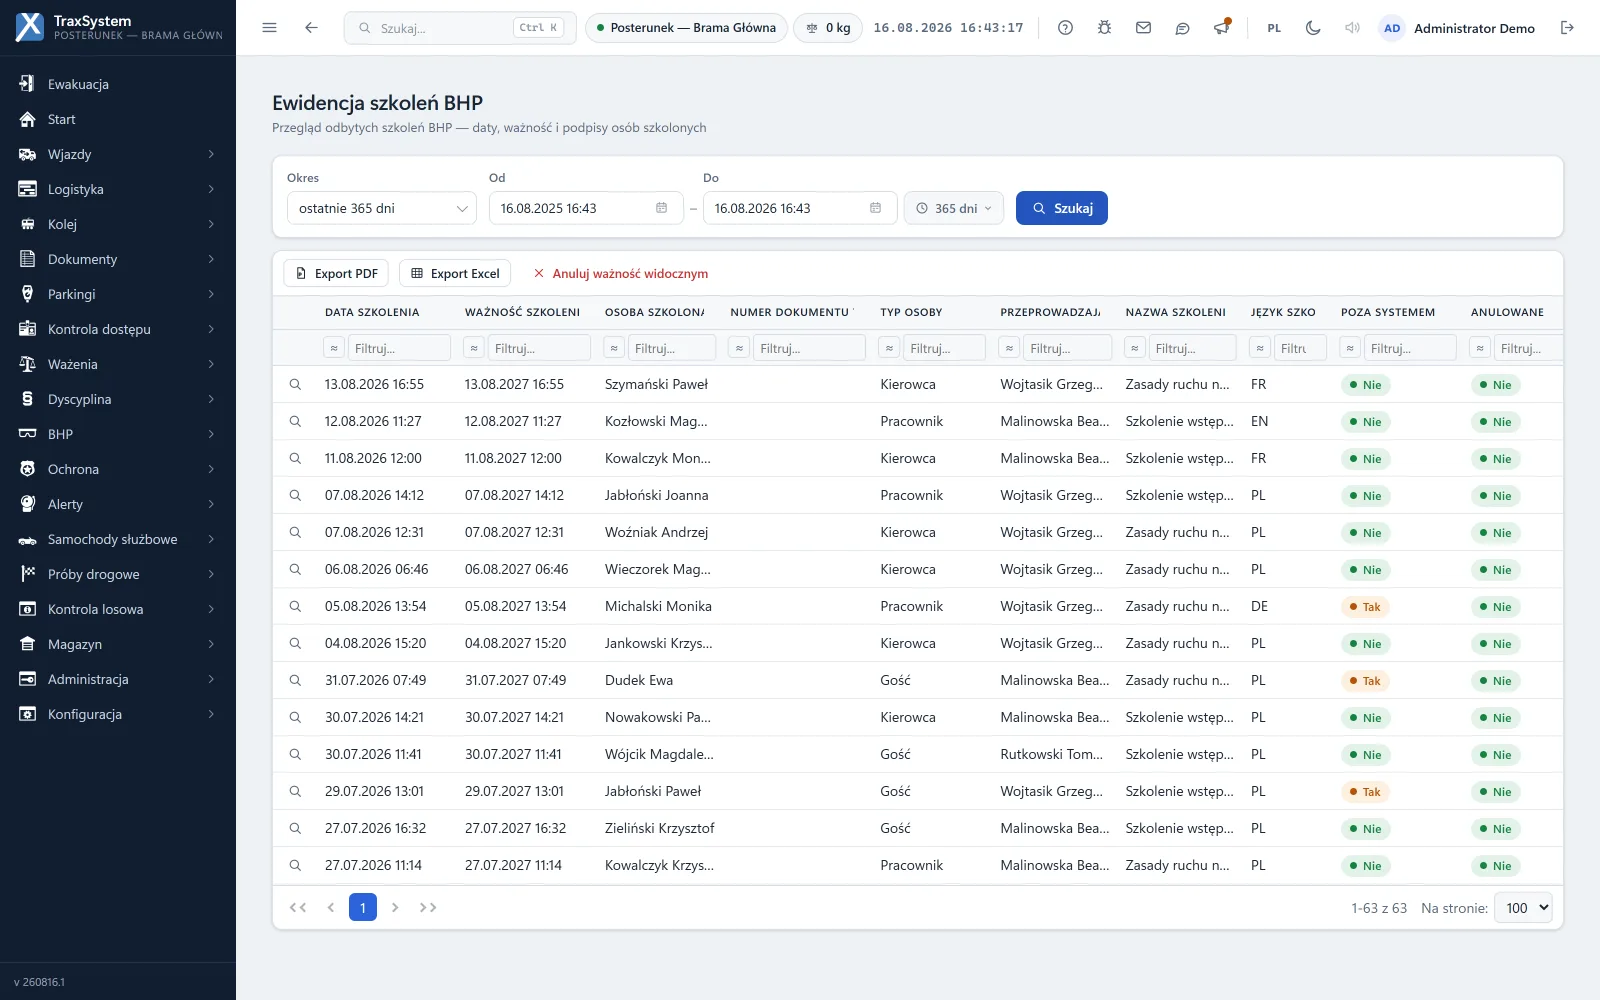1600x1000 pixels.
Task: Expand the Konfiguracja sidebar menu
Action: [x=118, y=714]
